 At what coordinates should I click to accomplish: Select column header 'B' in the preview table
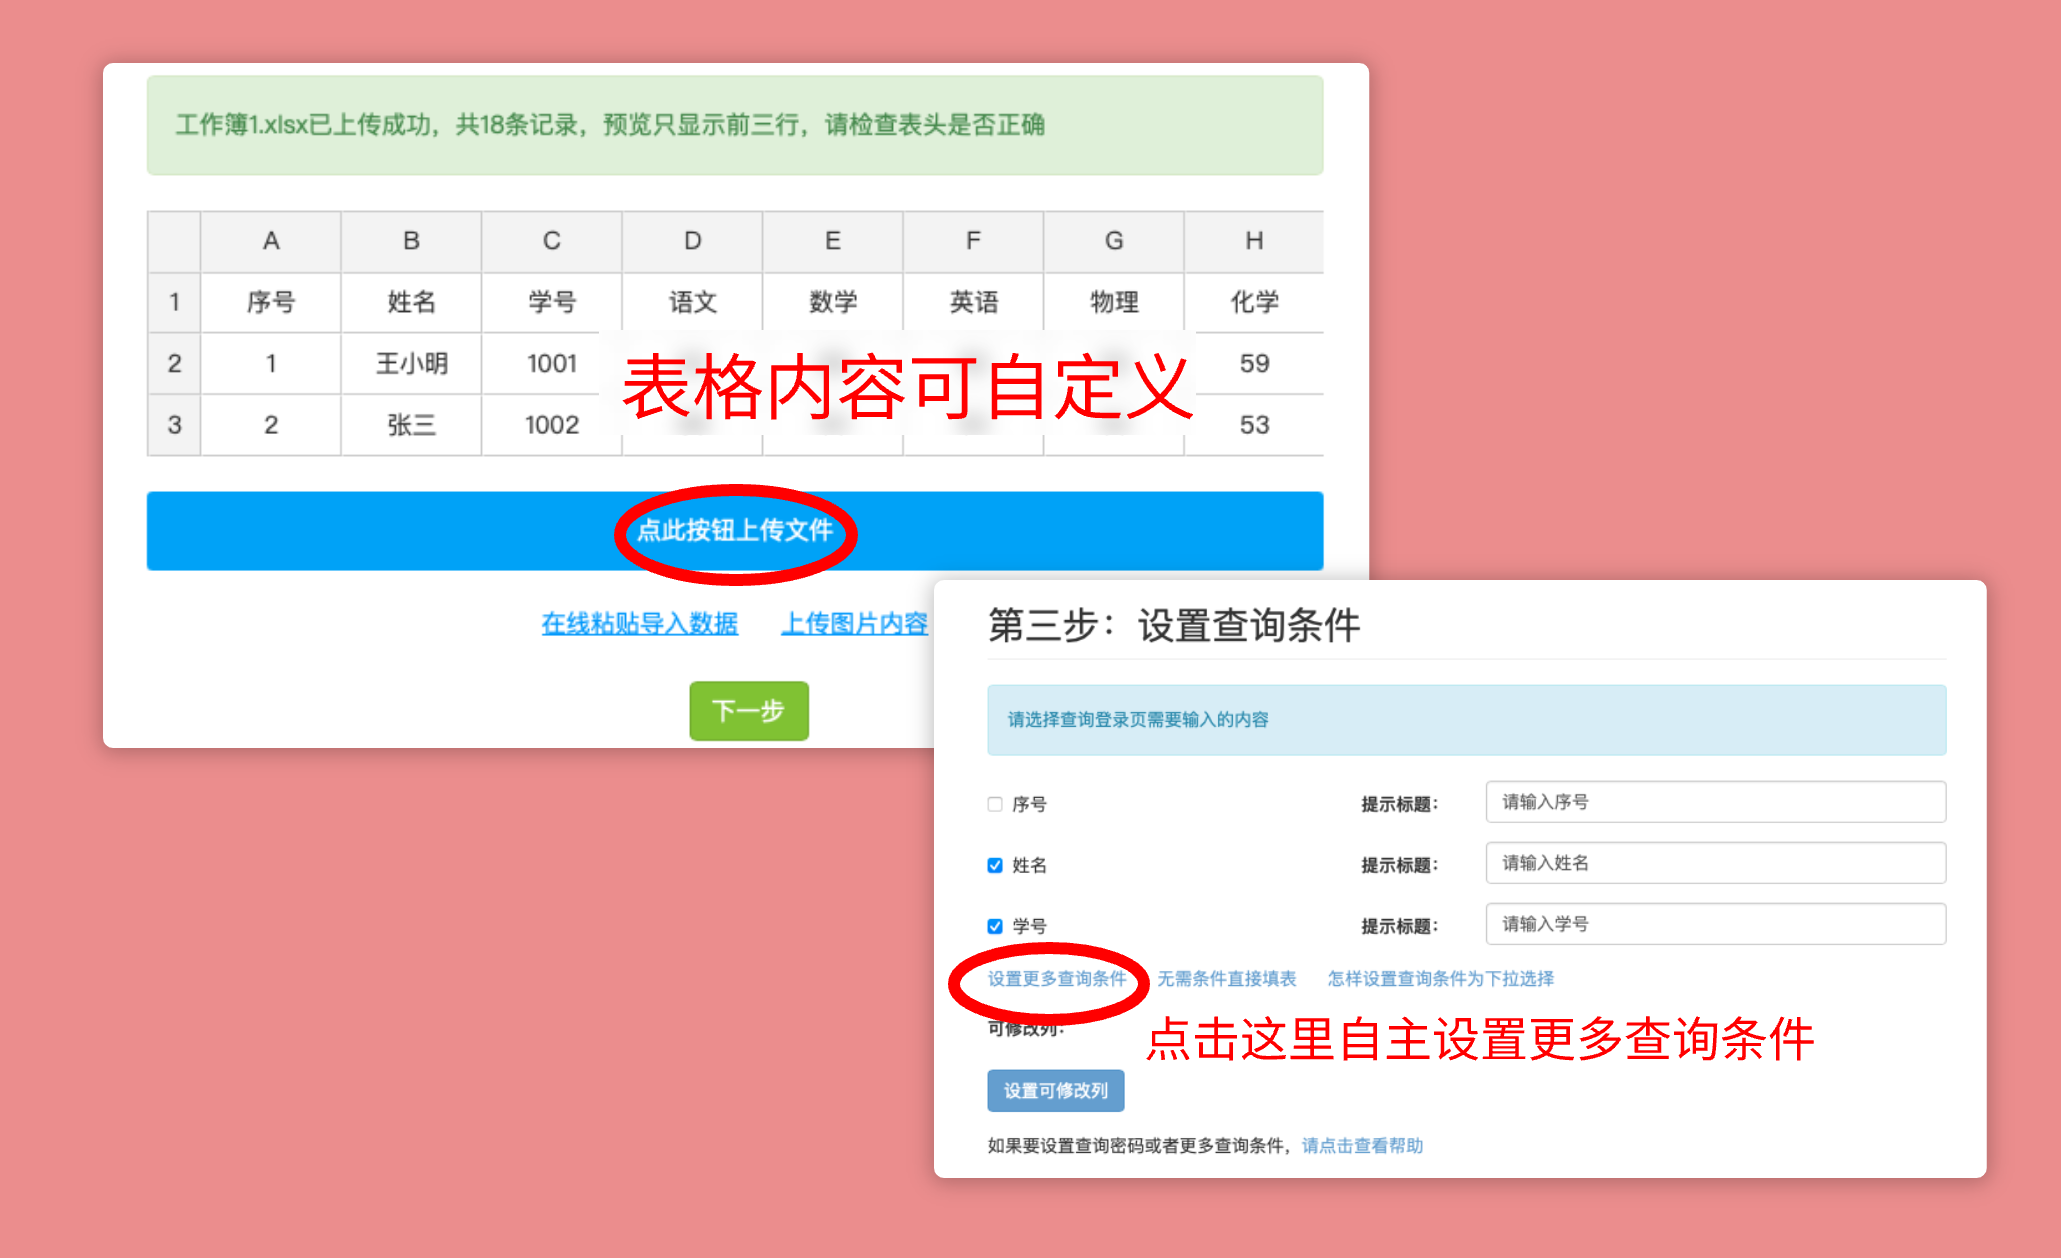tap(411, 241)
